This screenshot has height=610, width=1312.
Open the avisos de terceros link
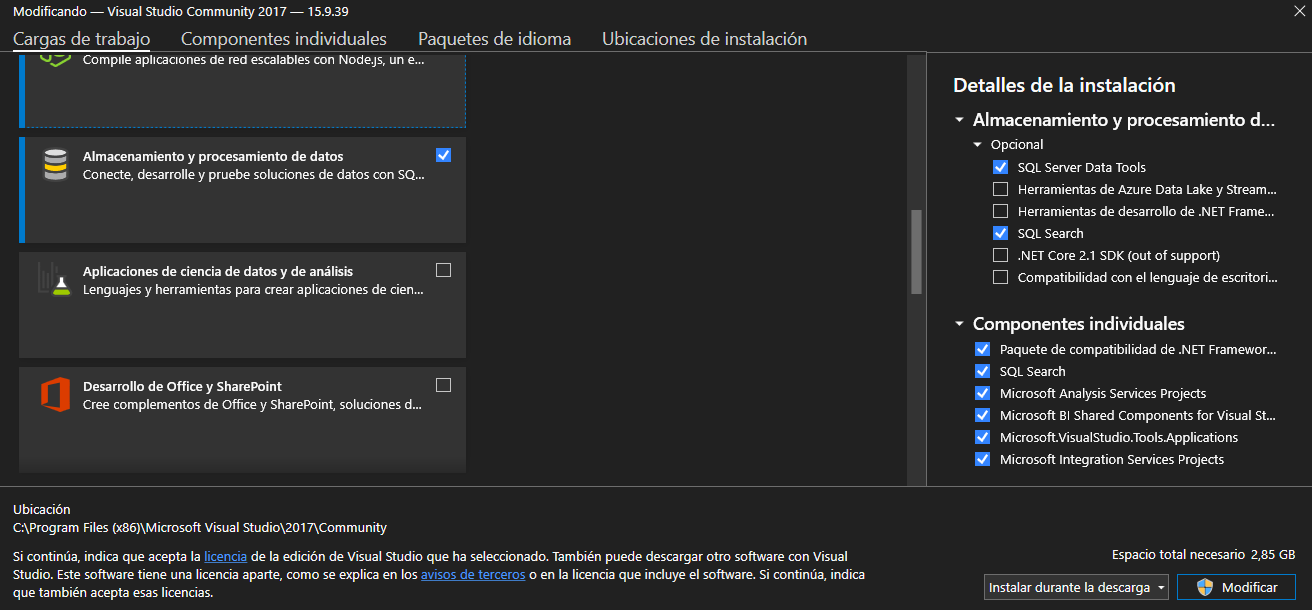[x=472, y=575]
